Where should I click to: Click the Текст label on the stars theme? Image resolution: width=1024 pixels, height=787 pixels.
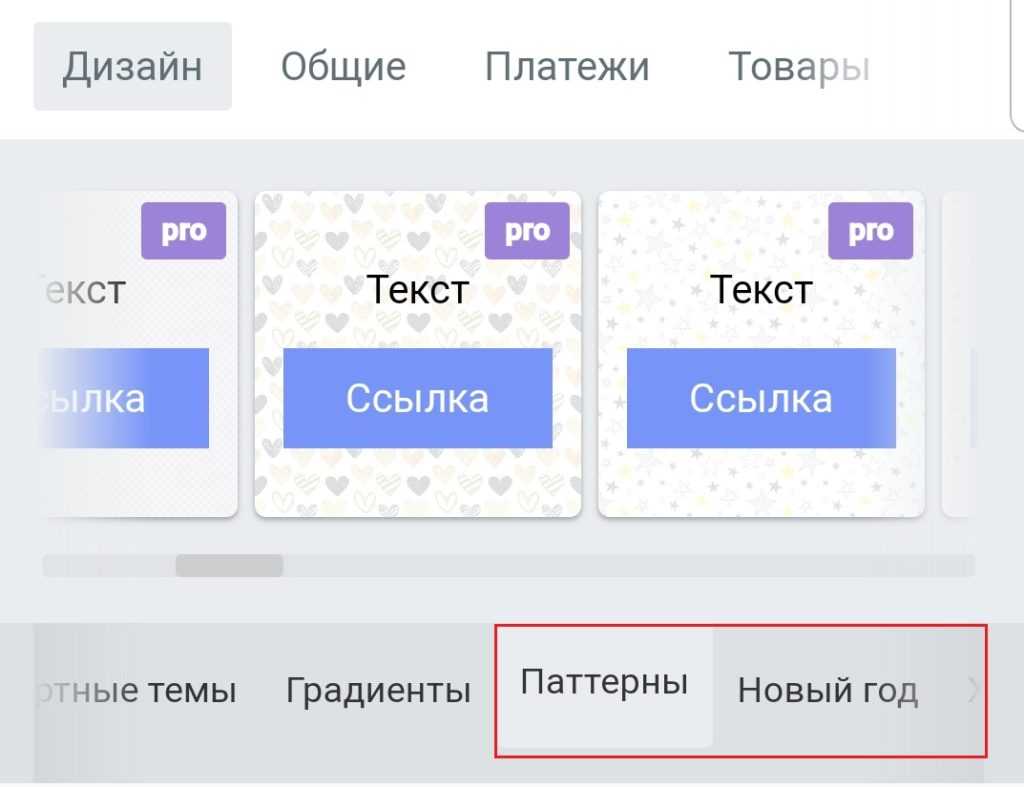tap(761, 290)
